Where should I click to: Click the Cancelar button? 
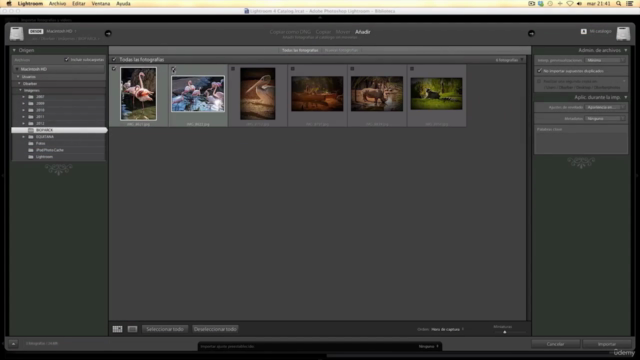(x=555, y=344)
